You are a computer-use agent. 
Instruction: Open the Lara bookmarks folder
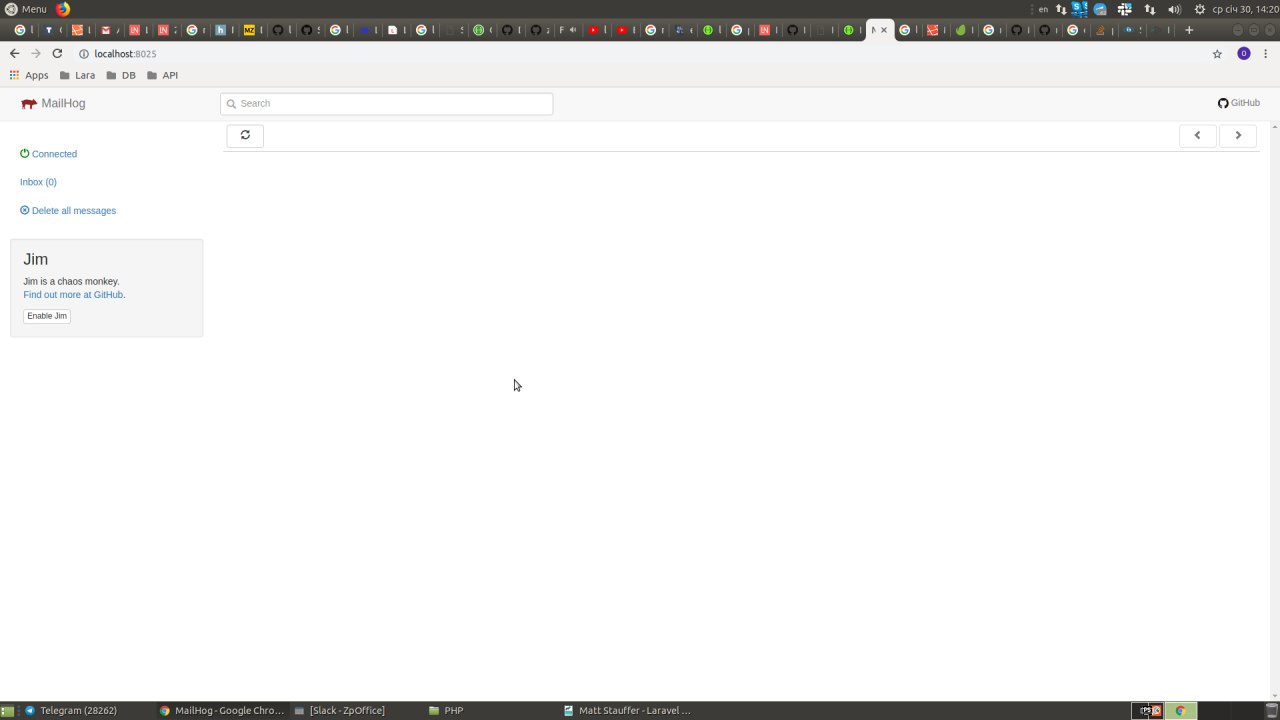coord(78,75)
